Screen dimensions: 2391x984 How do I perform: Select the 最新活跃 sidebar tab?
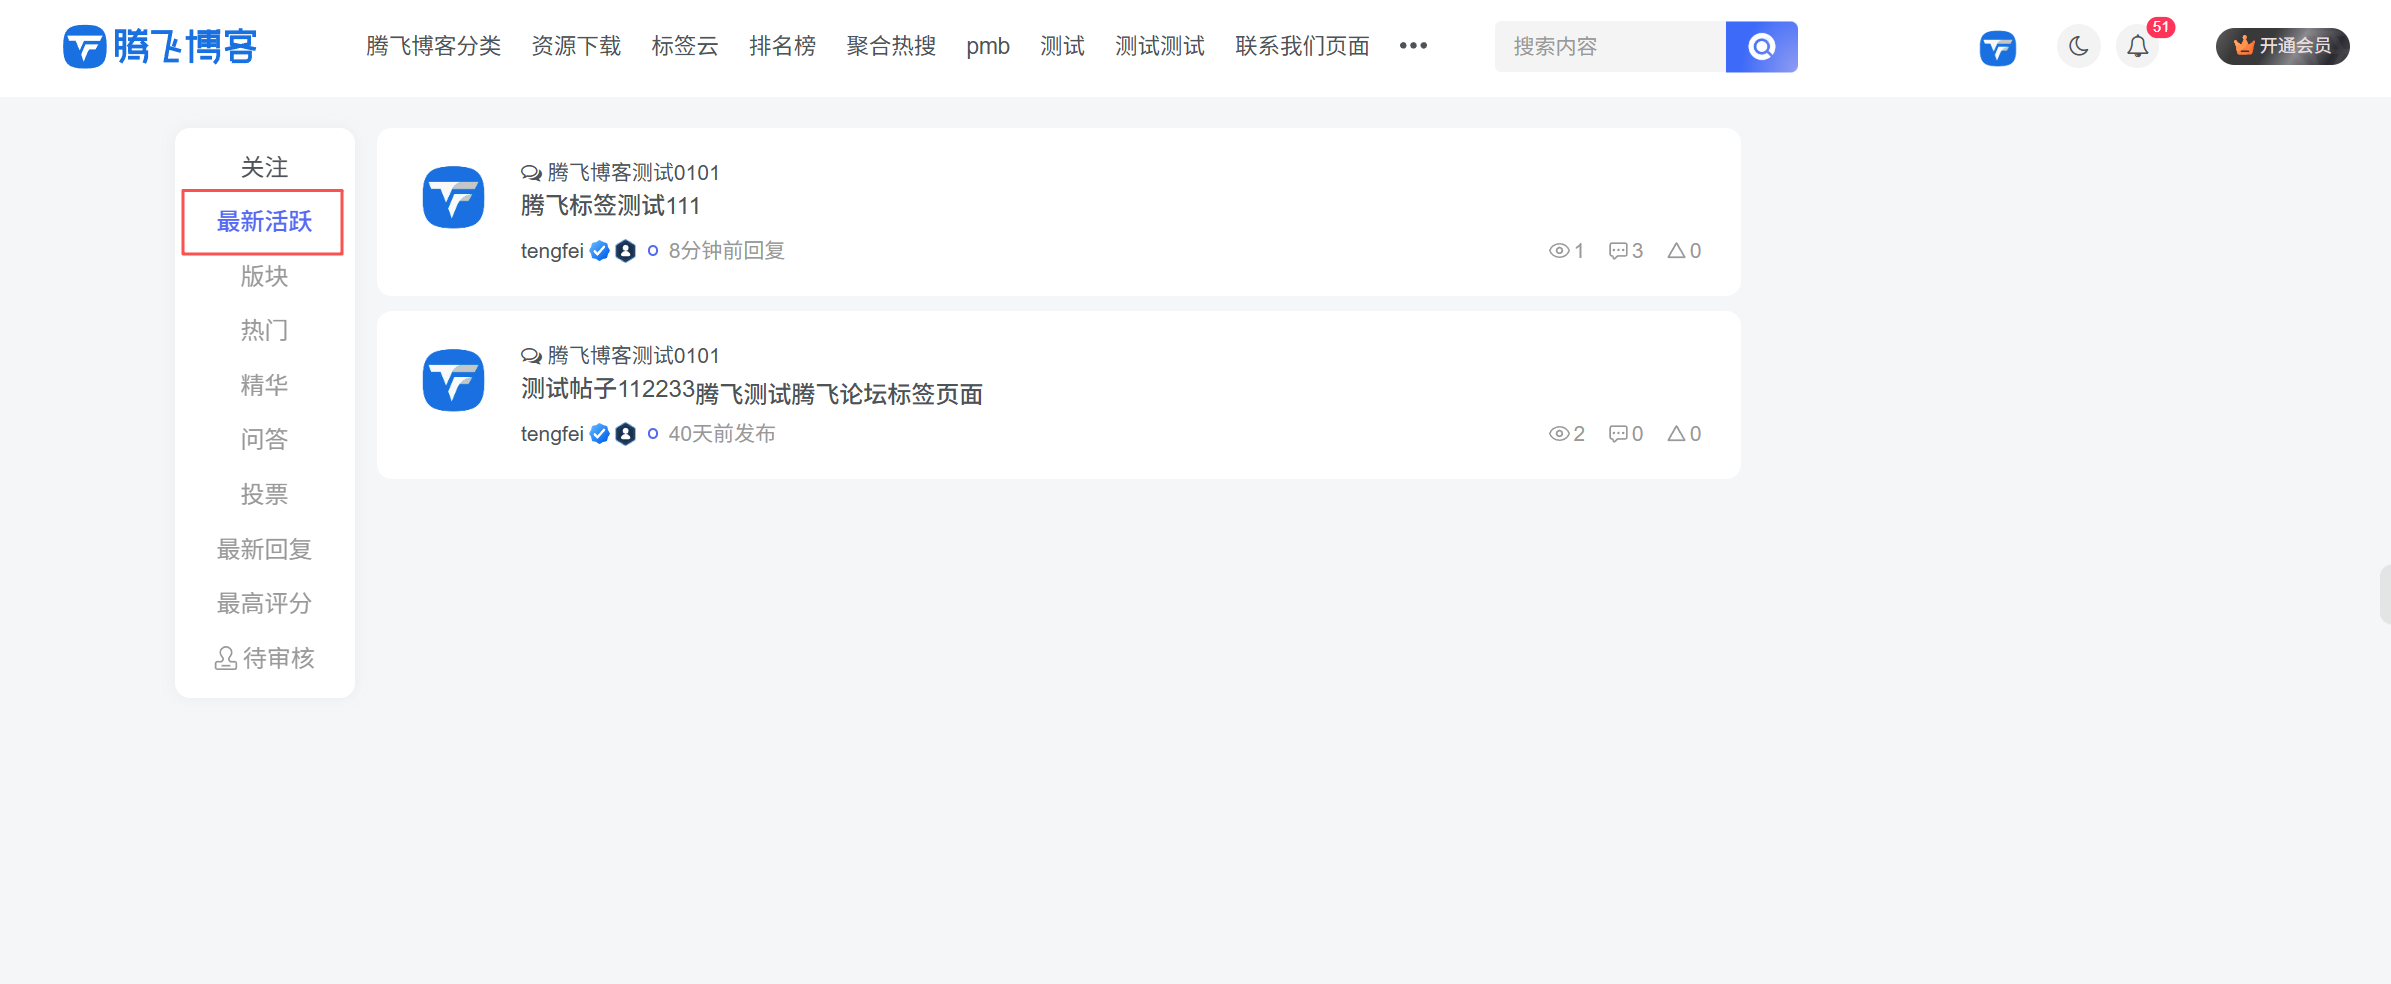[264, 222]
